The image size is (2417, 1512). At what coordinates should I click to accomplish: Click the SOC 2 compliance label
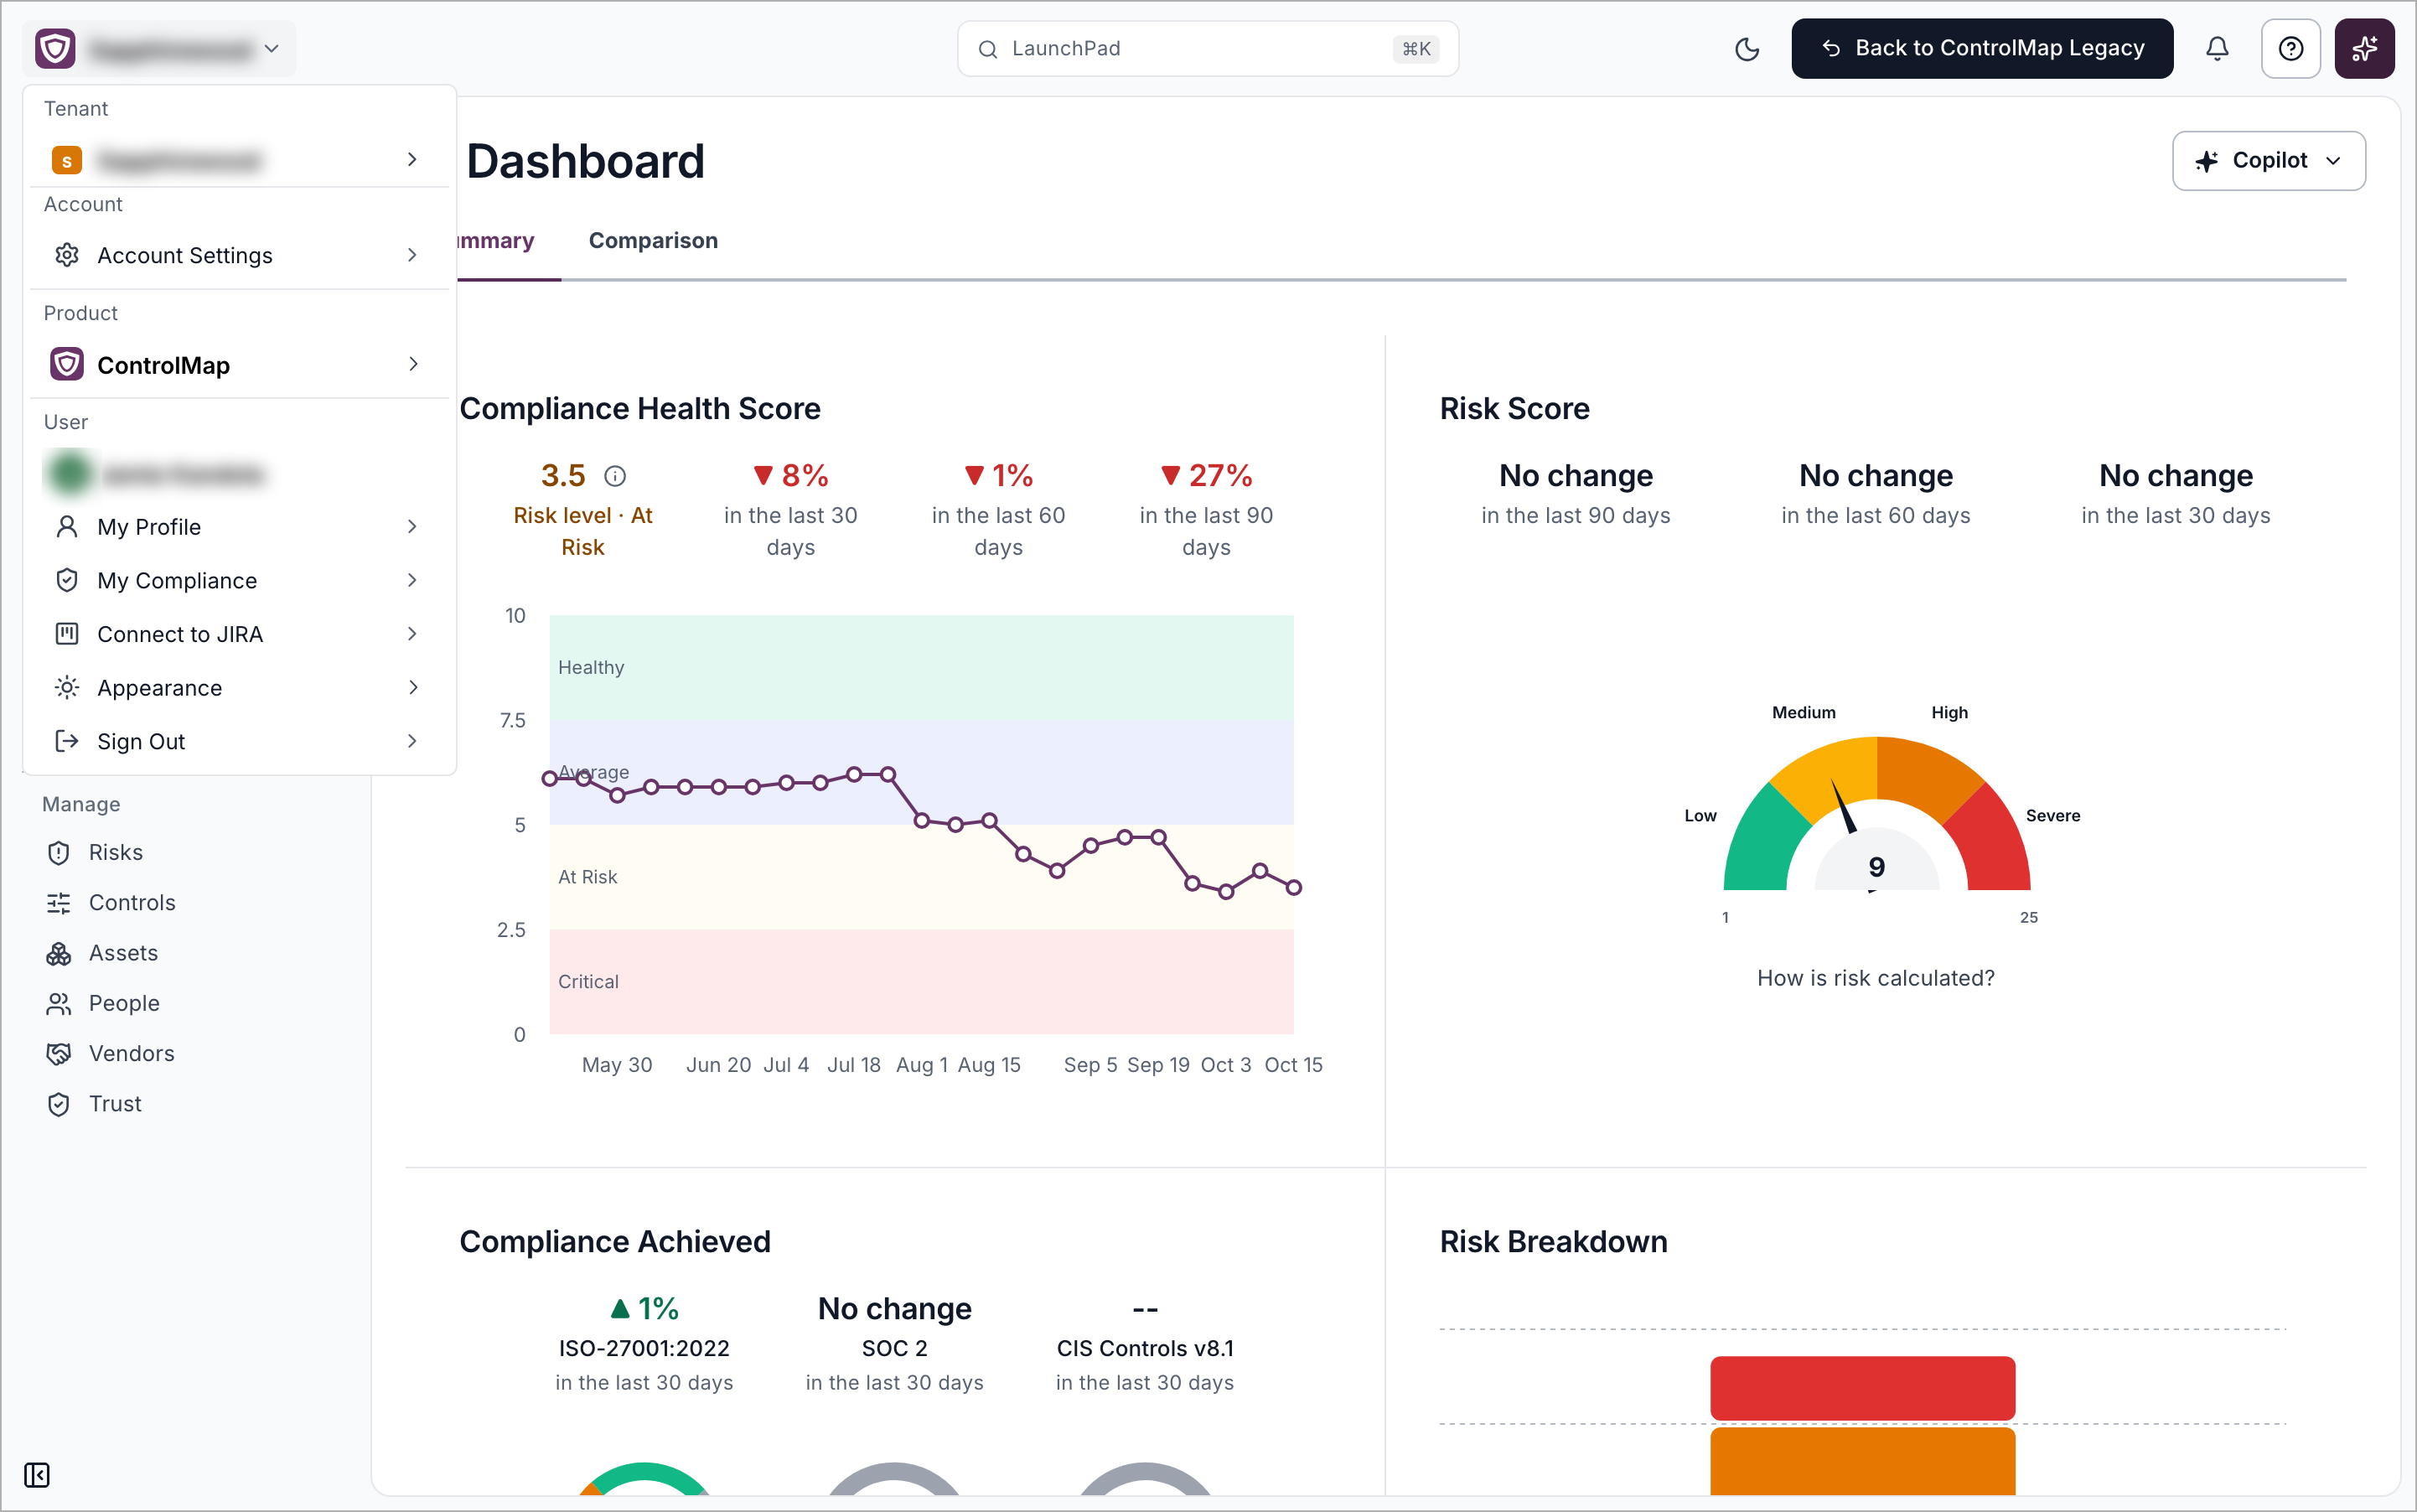click(894, 1349)
